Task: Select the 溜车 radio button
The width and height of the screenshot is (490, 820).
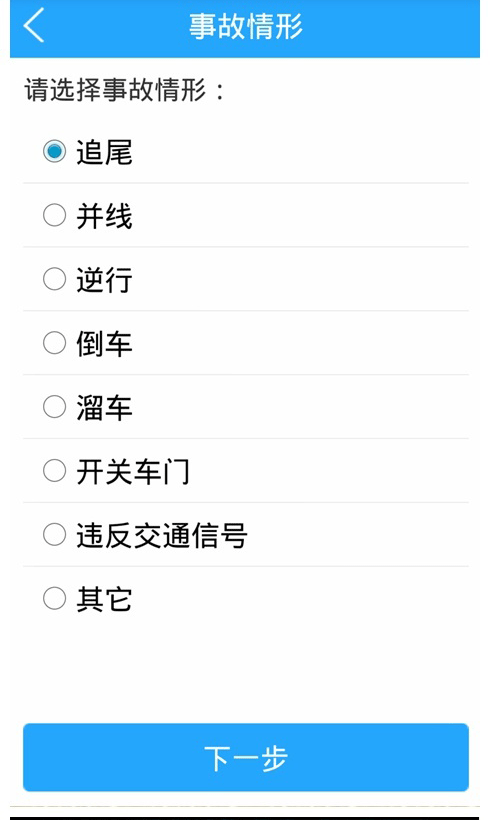Action: click(54, 407)
